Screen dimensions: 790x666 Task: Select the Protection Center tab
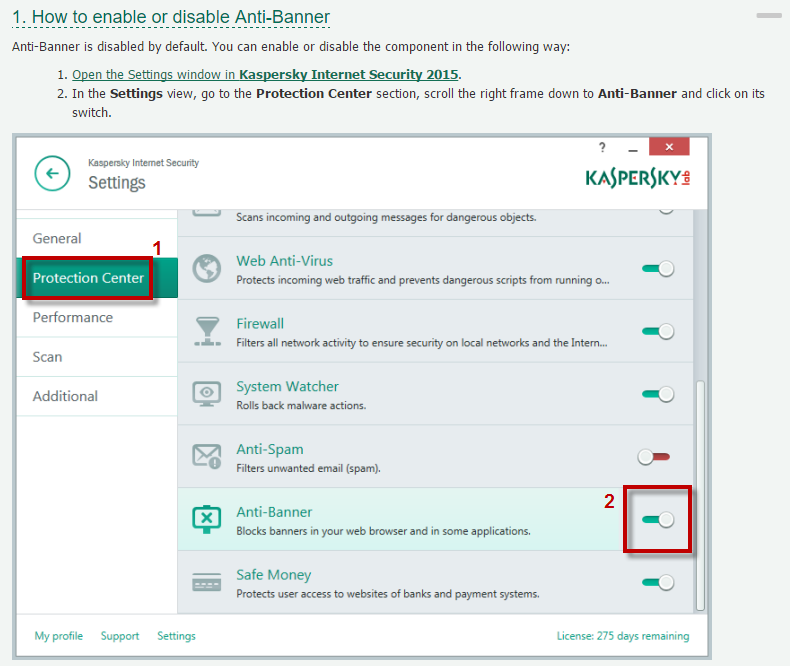(97, 278)
